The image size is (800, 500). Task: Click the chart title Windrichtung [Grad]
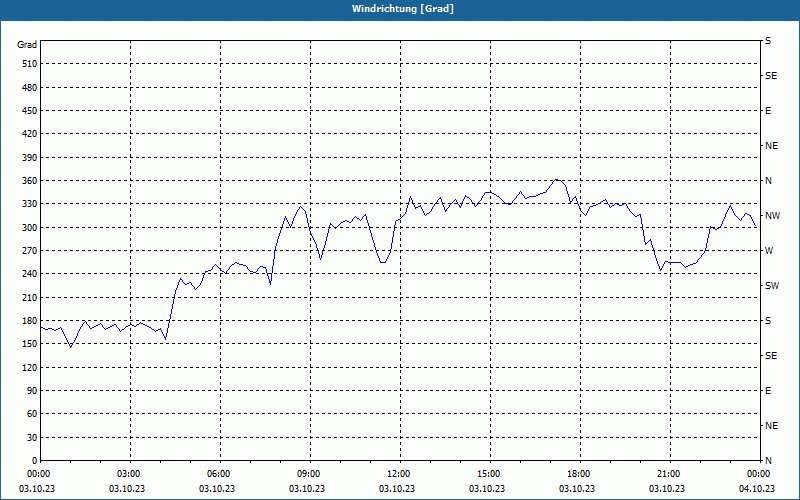[403, 9]
